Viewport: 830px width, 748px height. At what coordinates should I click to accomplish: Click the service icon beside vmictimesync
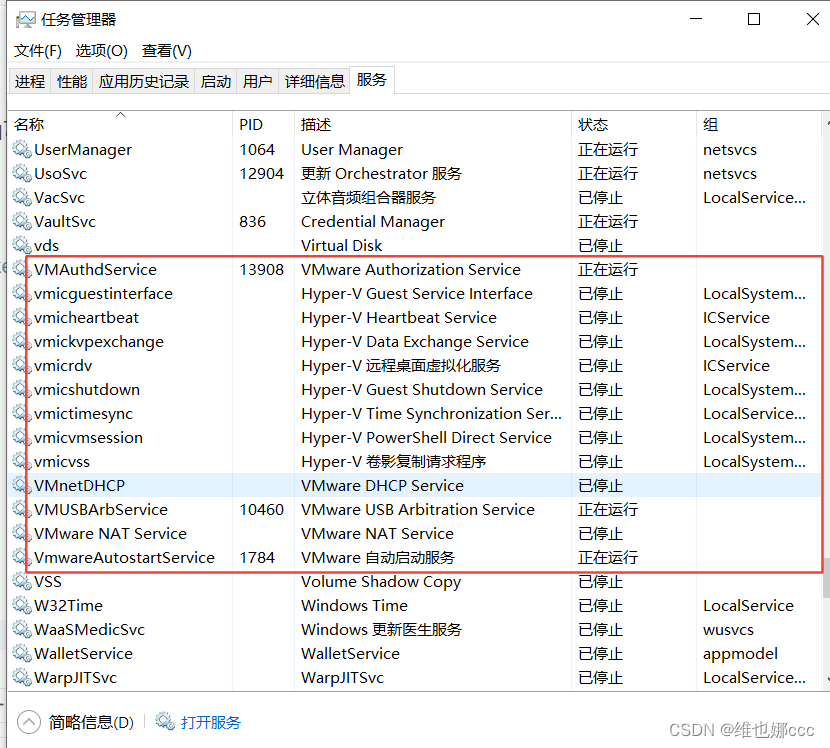tap(22, 413)
